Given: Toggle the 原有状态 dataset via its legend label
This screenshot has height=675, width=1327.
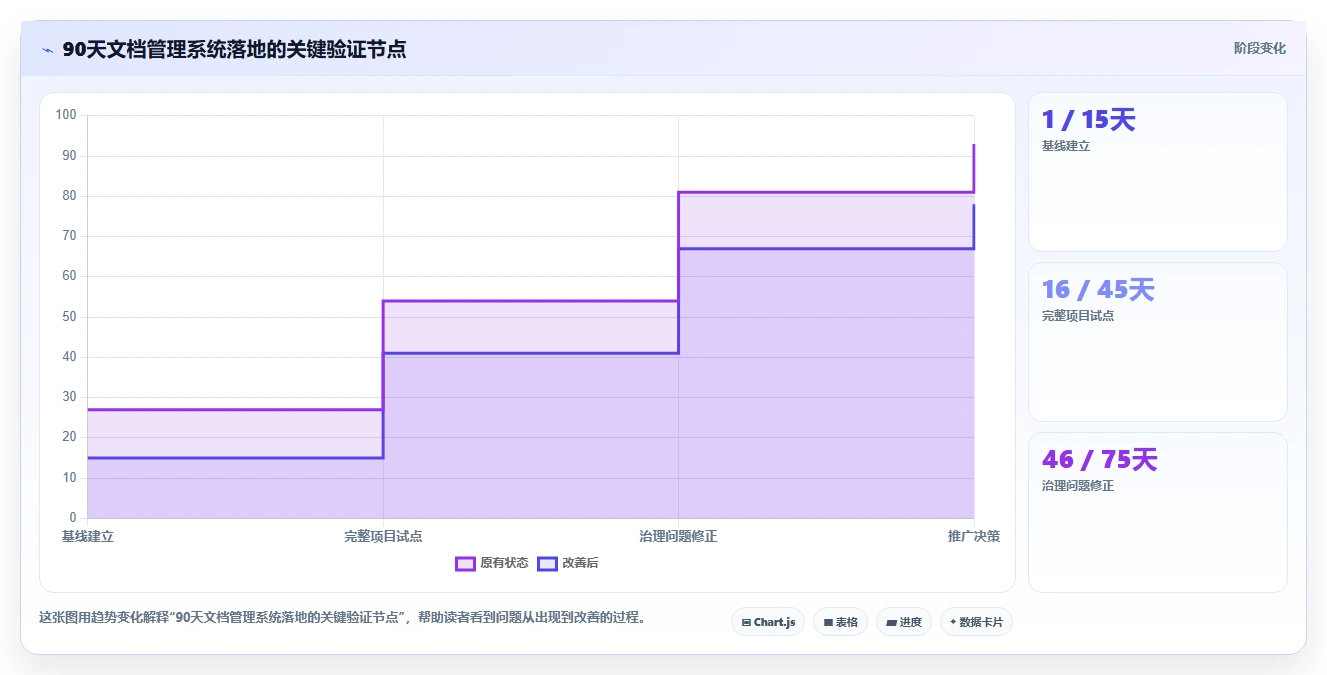Looking at the screenshot, I should [x=504, y=563].
